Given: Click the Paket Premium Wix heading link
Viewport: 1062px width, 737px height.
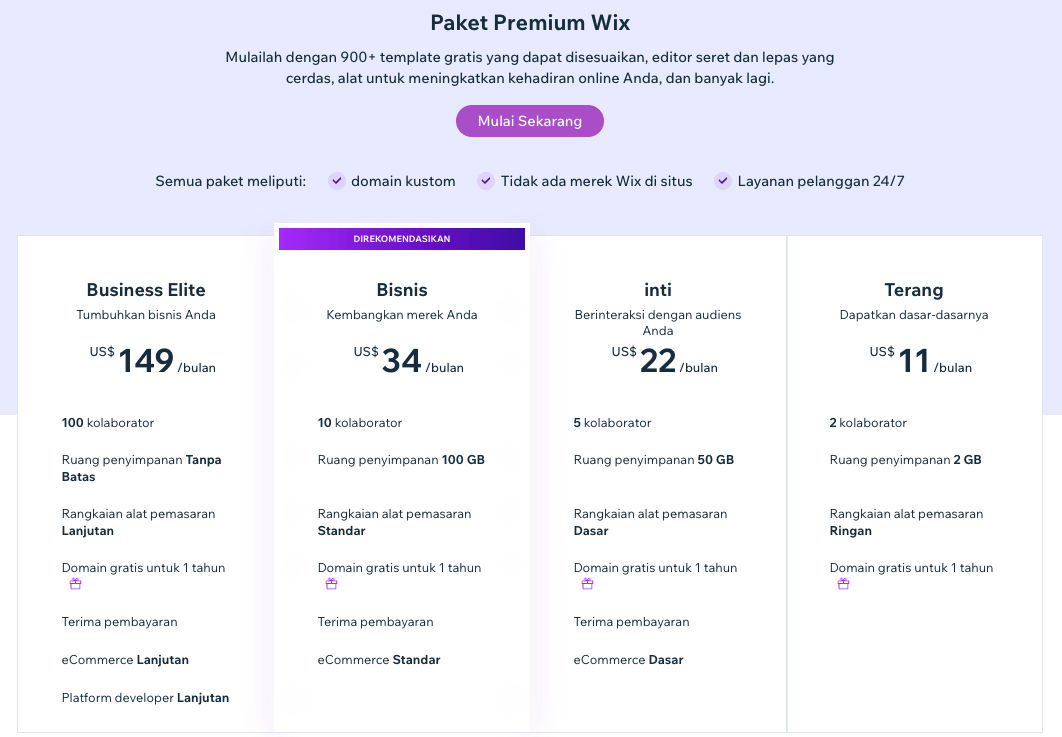Looking at the screenshot, I should 530,21.
